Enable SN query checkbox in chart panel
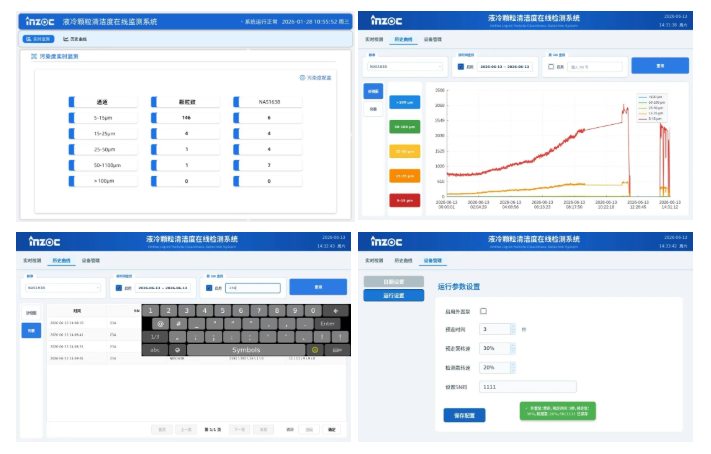Image resolution: width=711 pixels, height=454 pixels. click(x=551, y=67)
